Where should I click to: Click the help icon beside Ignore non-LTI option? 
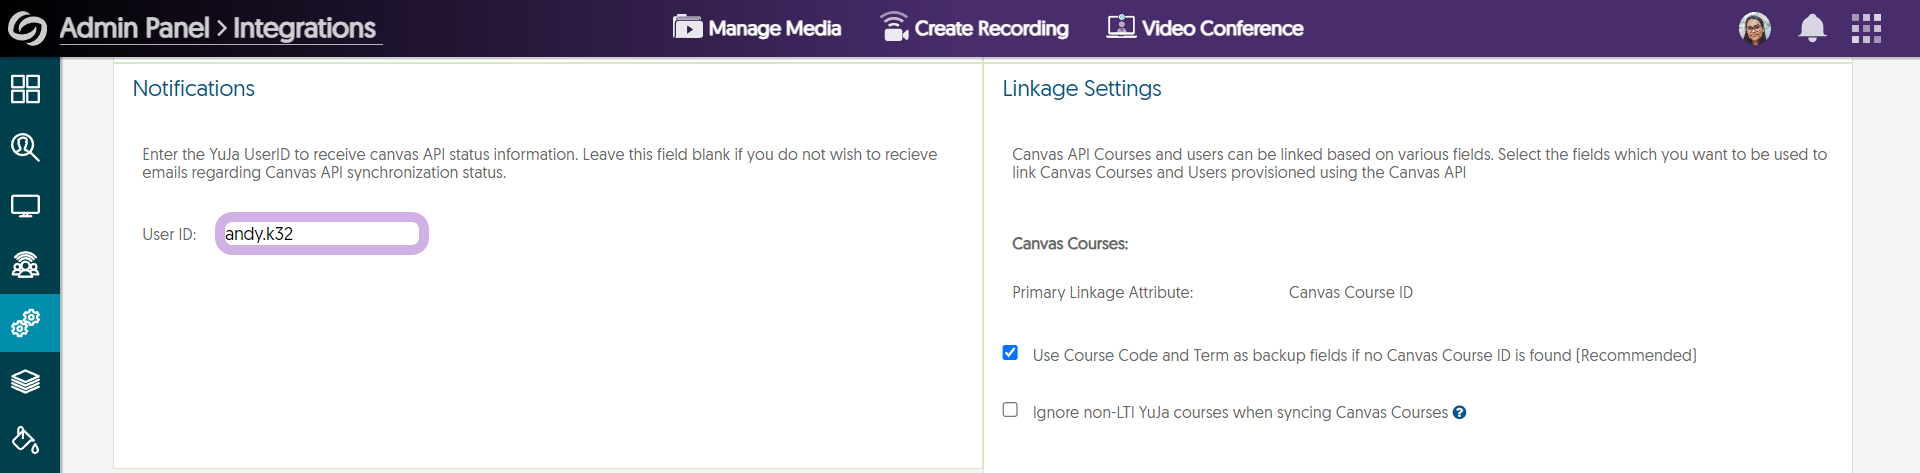click(1460, 413)
